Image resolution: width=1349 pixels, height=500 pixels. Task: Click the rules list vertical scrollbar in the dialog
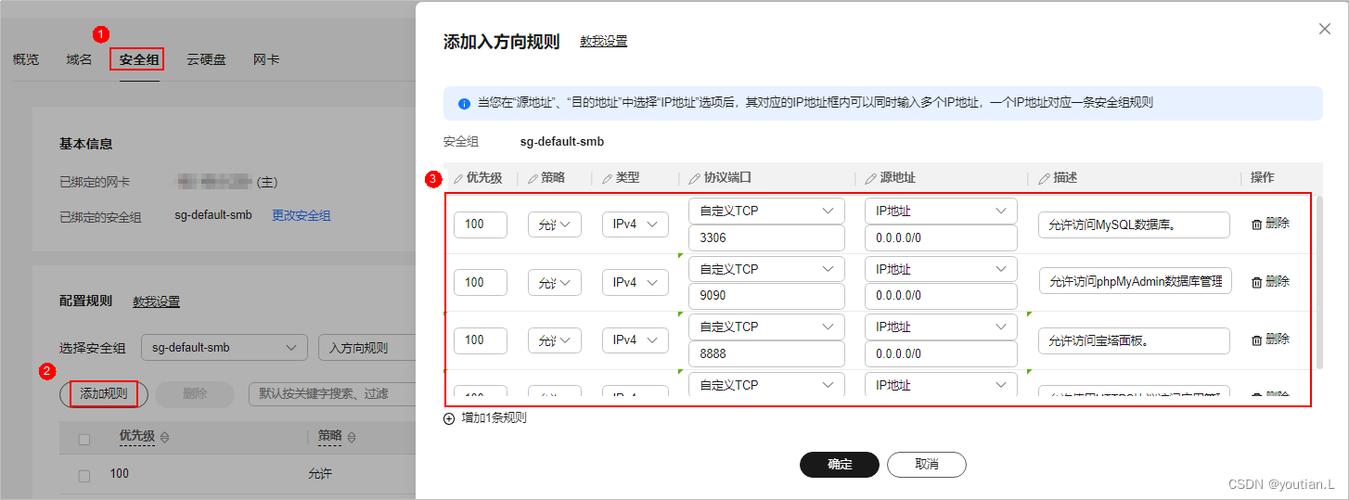pos(1319,283)
